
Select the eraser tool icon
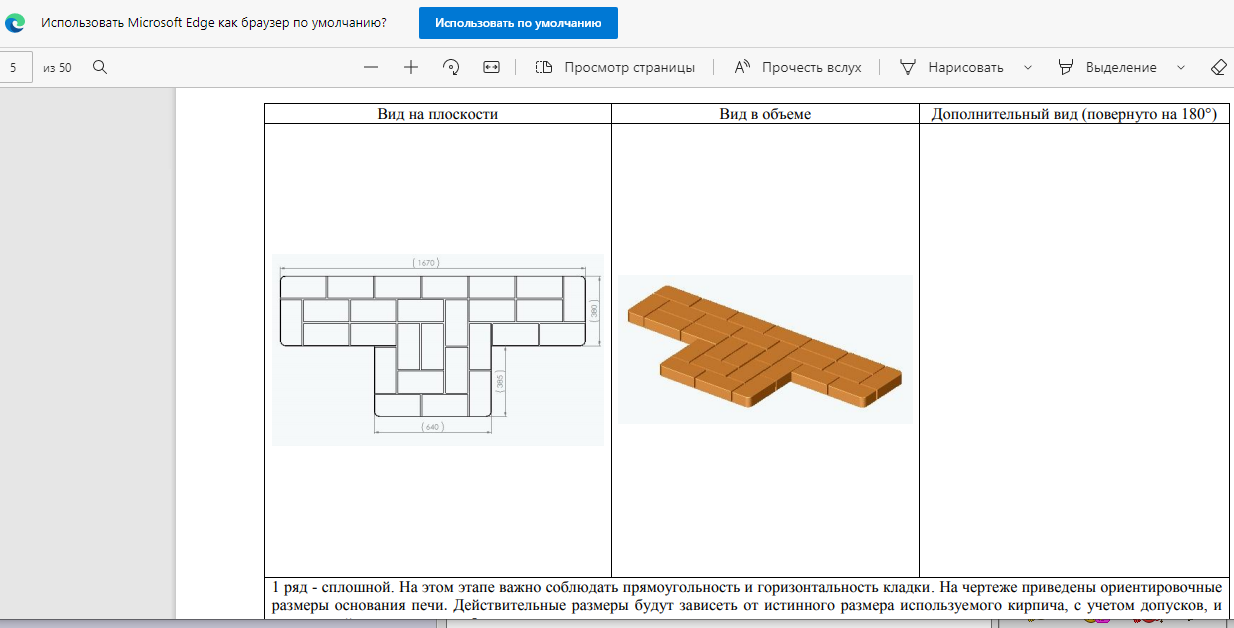click(1218, 67)
